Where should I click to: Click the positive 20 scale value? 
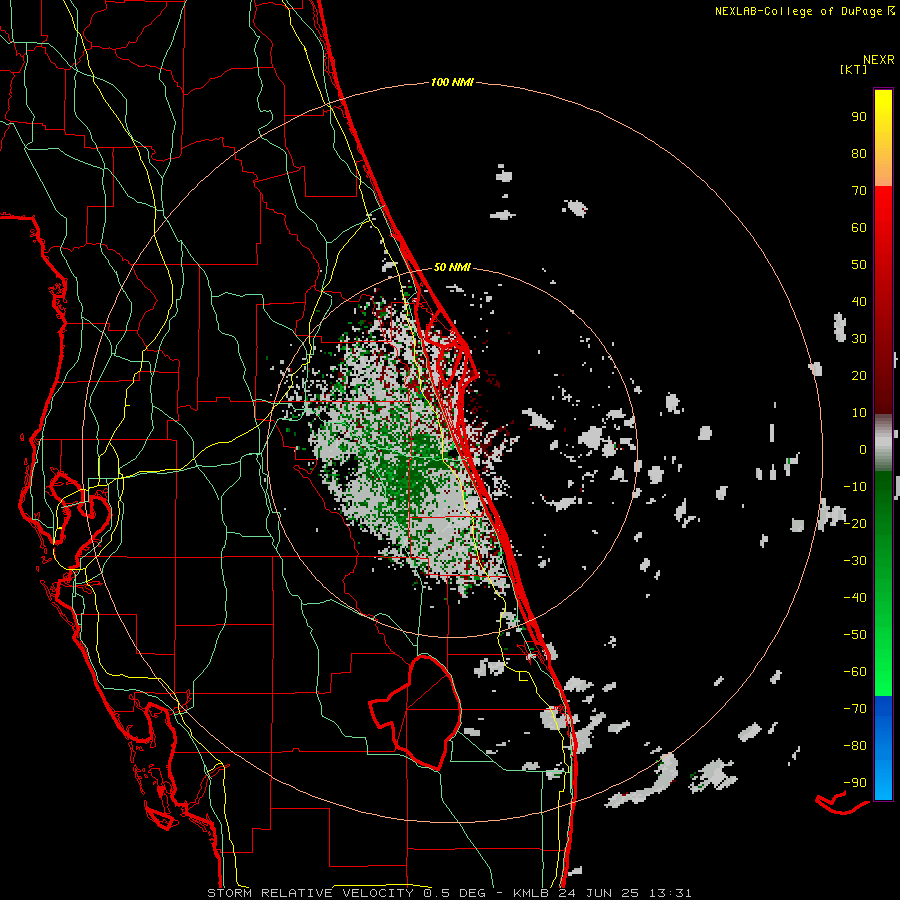pyautogui.click(x=859, y=376)
